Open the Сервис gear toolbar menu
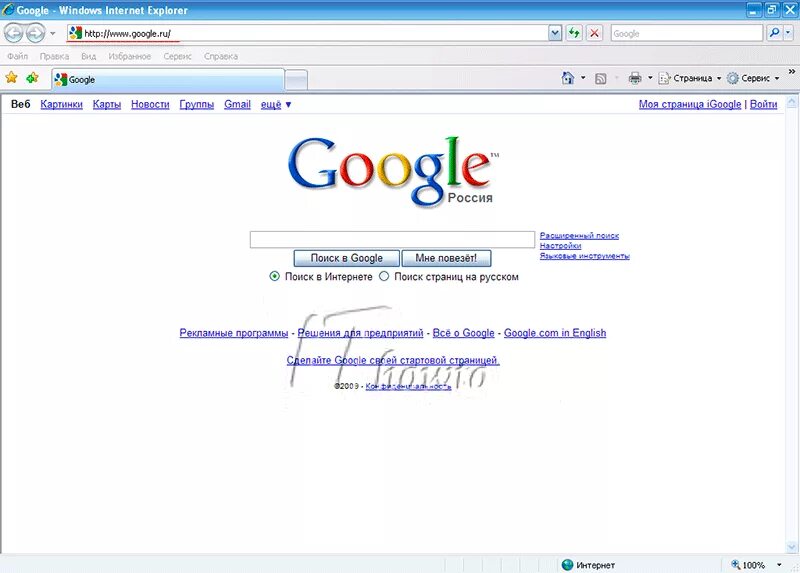Screen dimensions: 800x573 753,78
